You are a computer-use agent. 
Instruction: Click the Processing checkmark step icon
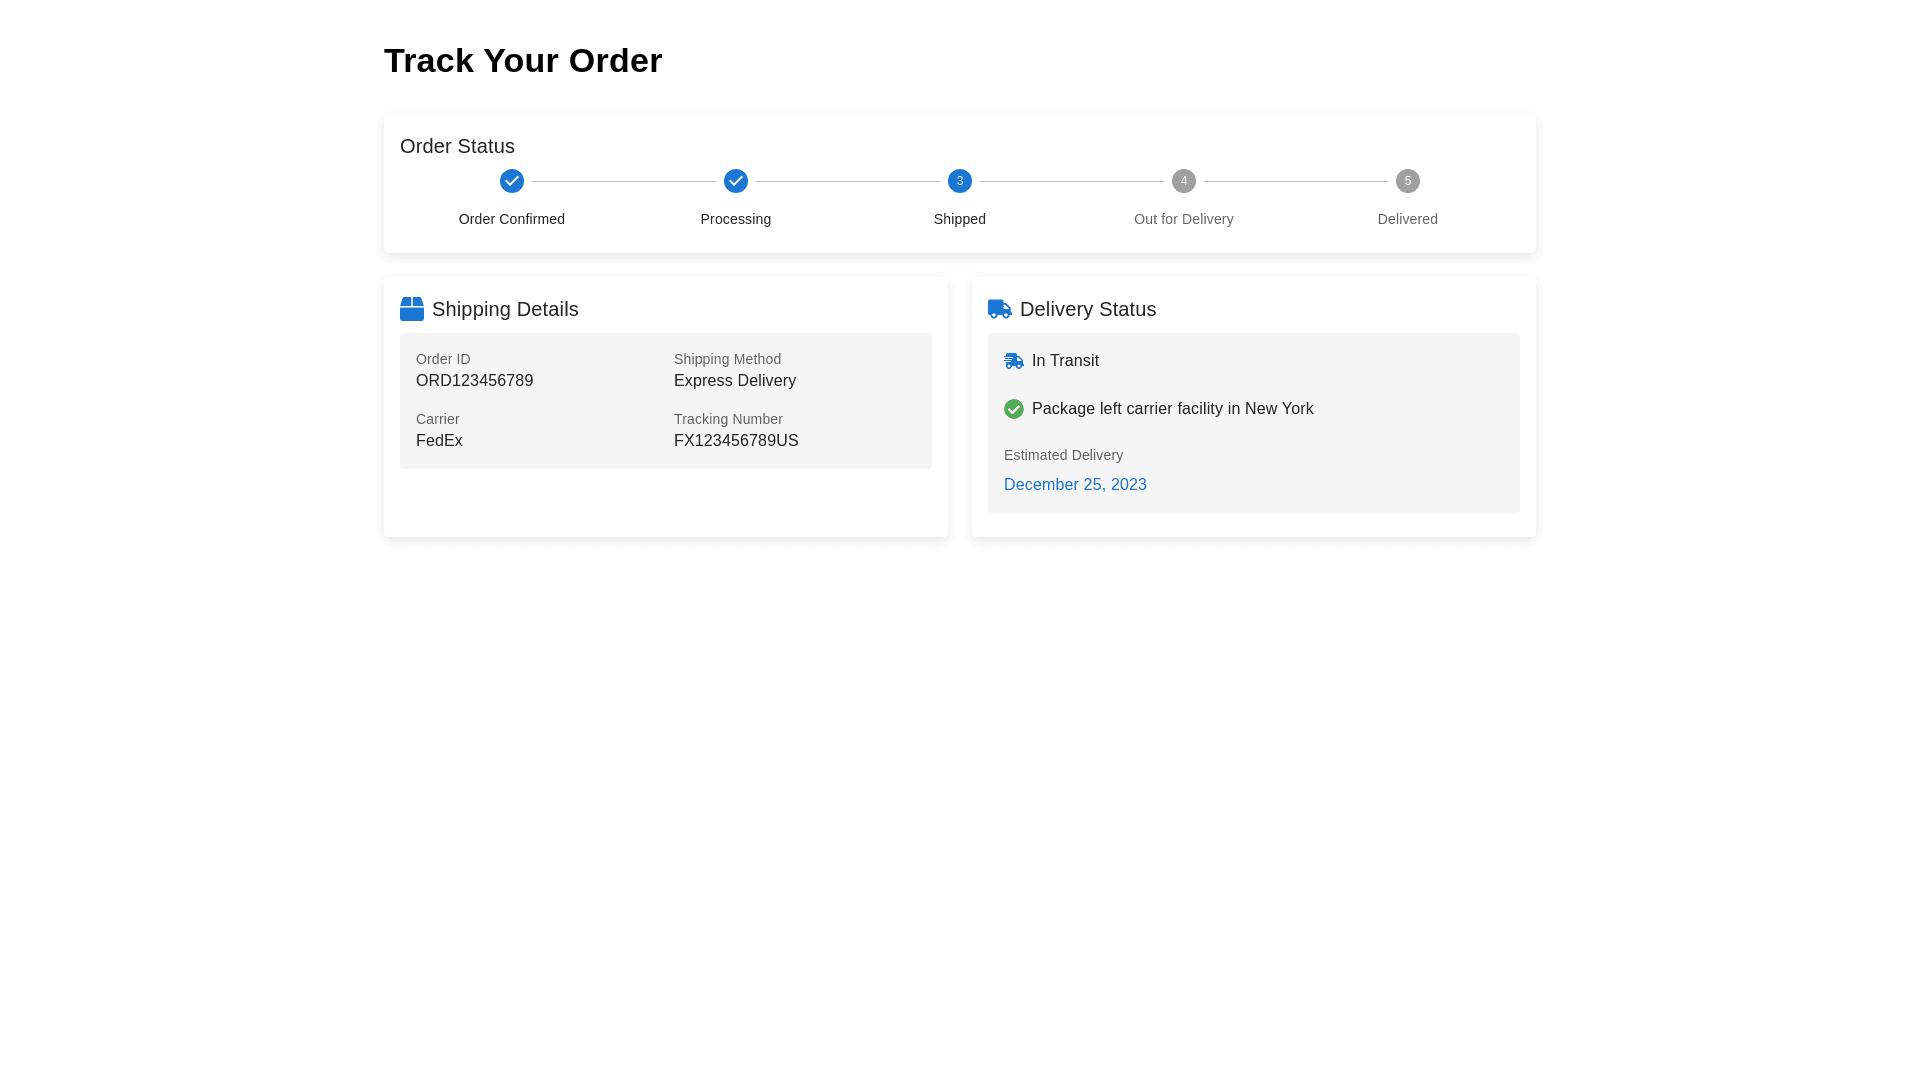tap(735, 181)
